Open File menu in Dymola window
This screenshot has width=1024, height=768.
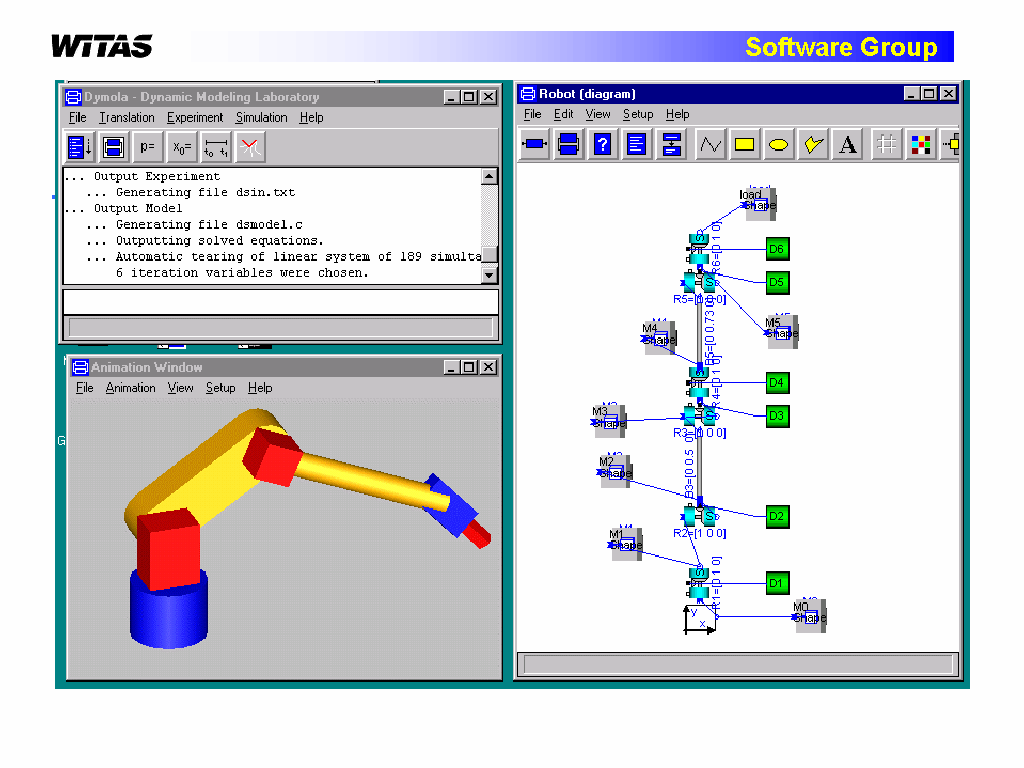[77, 118]
